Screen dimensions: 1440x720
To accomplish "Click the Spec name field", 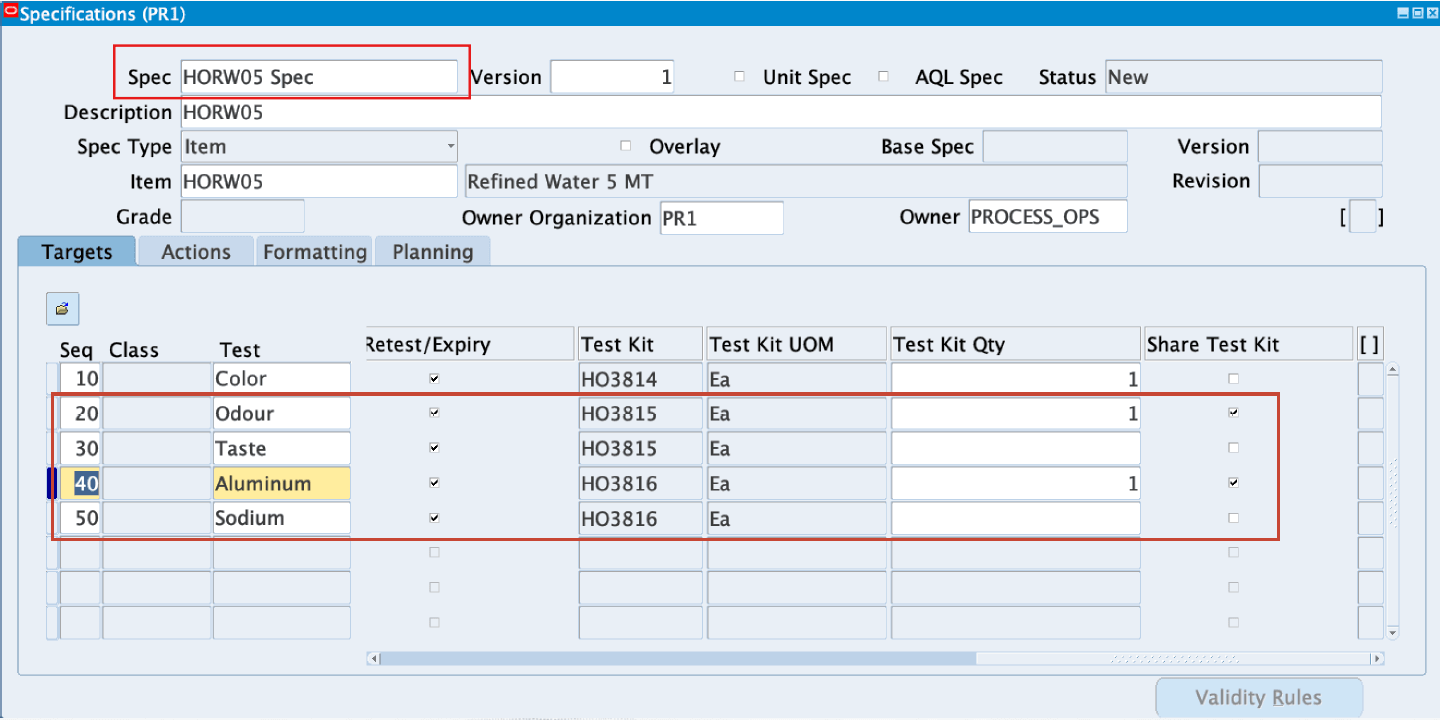I will 319,77.
